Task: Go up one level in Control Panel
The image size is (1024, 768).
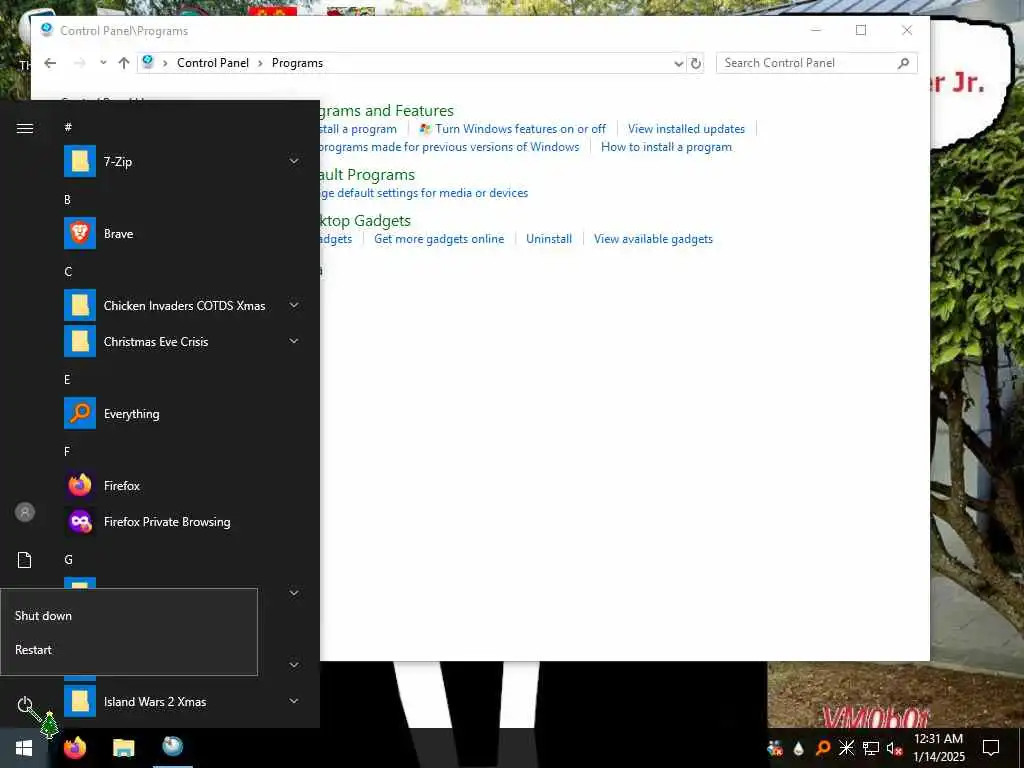Action: click(124, 63)
